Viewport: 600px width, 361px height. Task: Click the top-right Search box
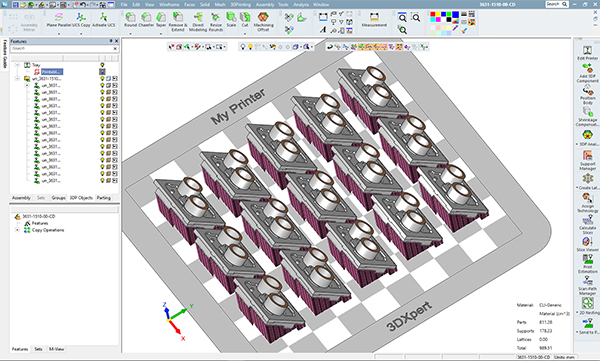[x=556, y=4]
